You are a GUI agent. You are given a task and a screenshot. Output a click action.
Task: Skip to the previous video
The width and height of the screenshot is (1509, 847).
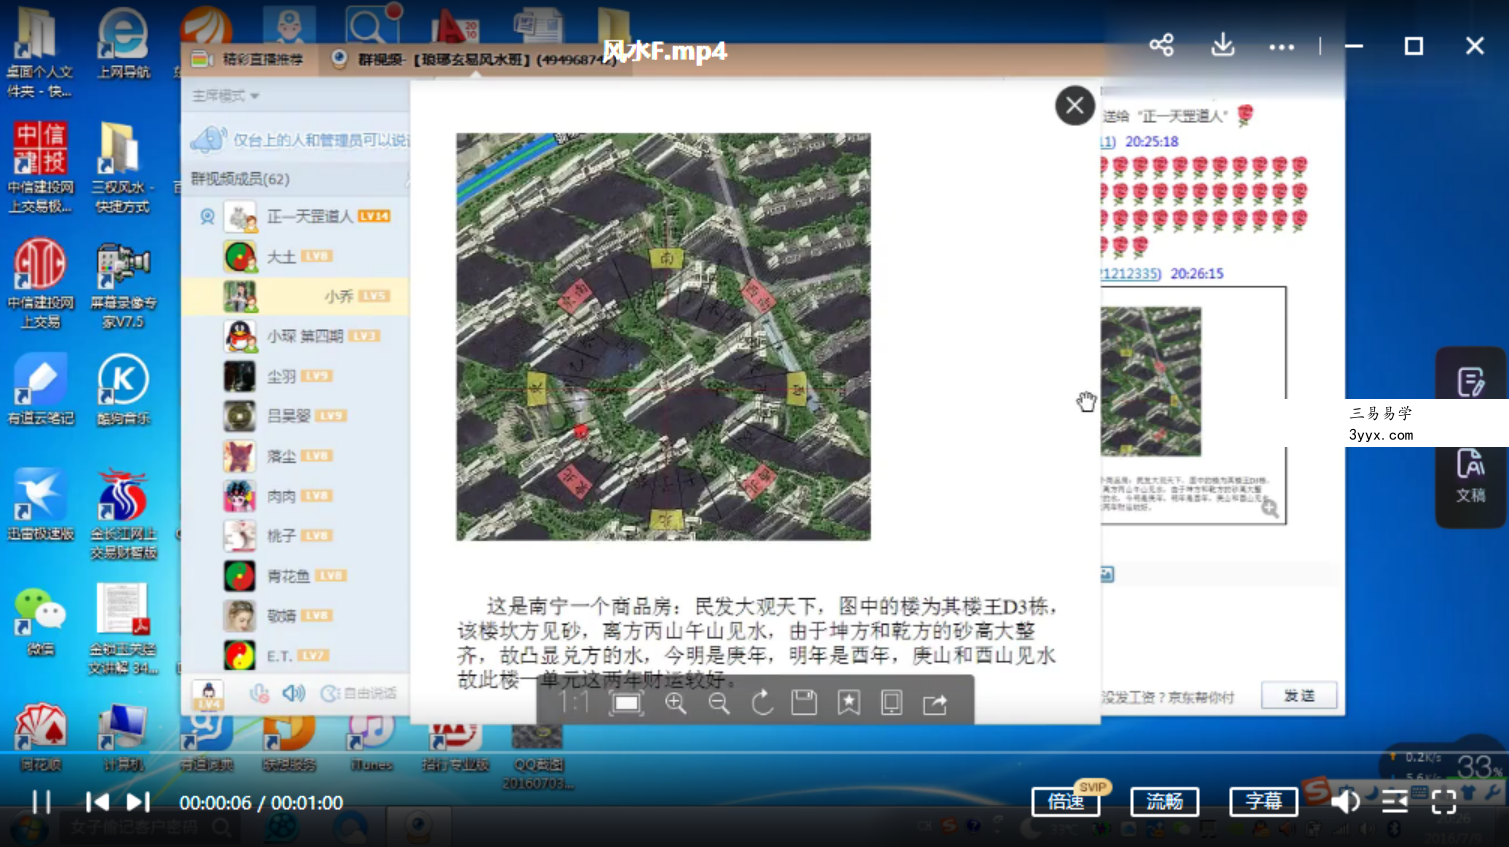point(97,802)
